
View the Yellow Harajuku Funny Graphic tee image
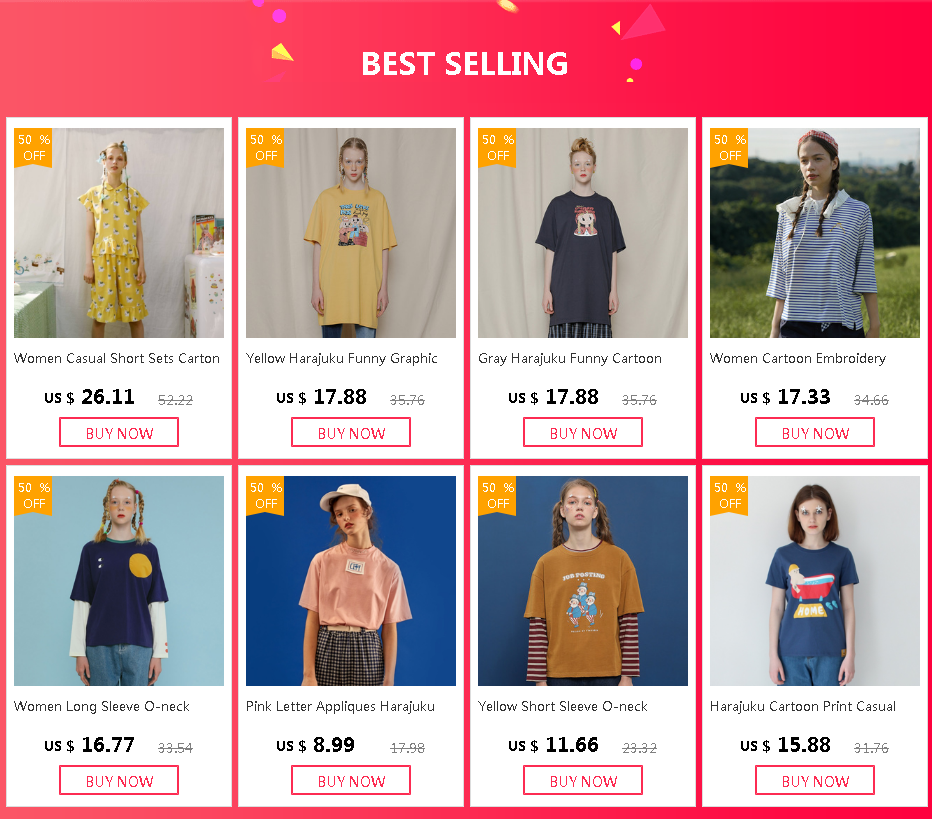tap(351, 233)
